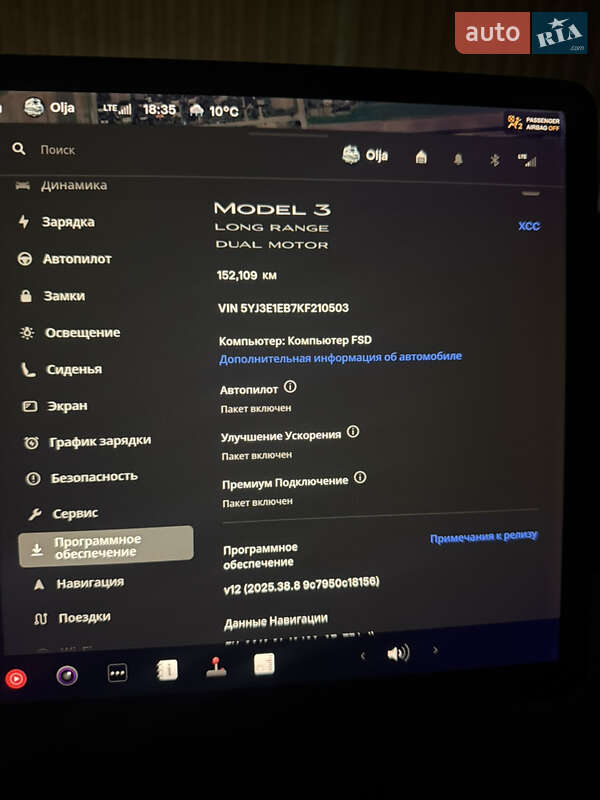
Task: Open the manual info app icon
Action: [167, 670]
